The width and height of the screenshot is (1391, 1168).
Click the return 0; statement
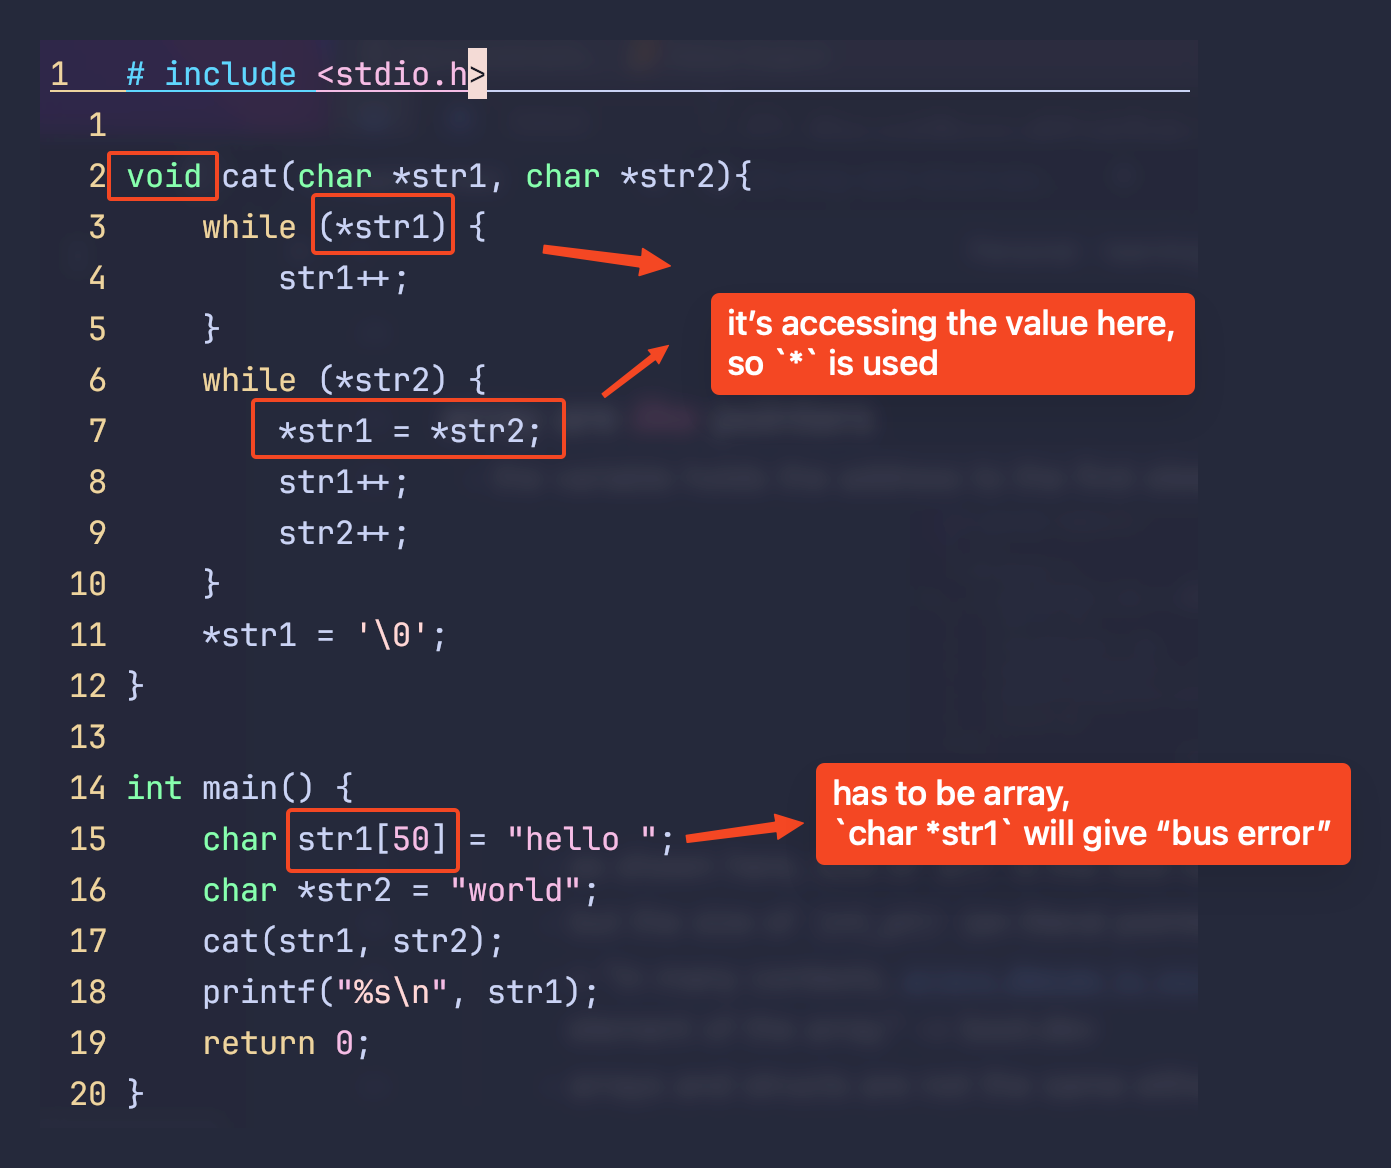pos(286,1043)
